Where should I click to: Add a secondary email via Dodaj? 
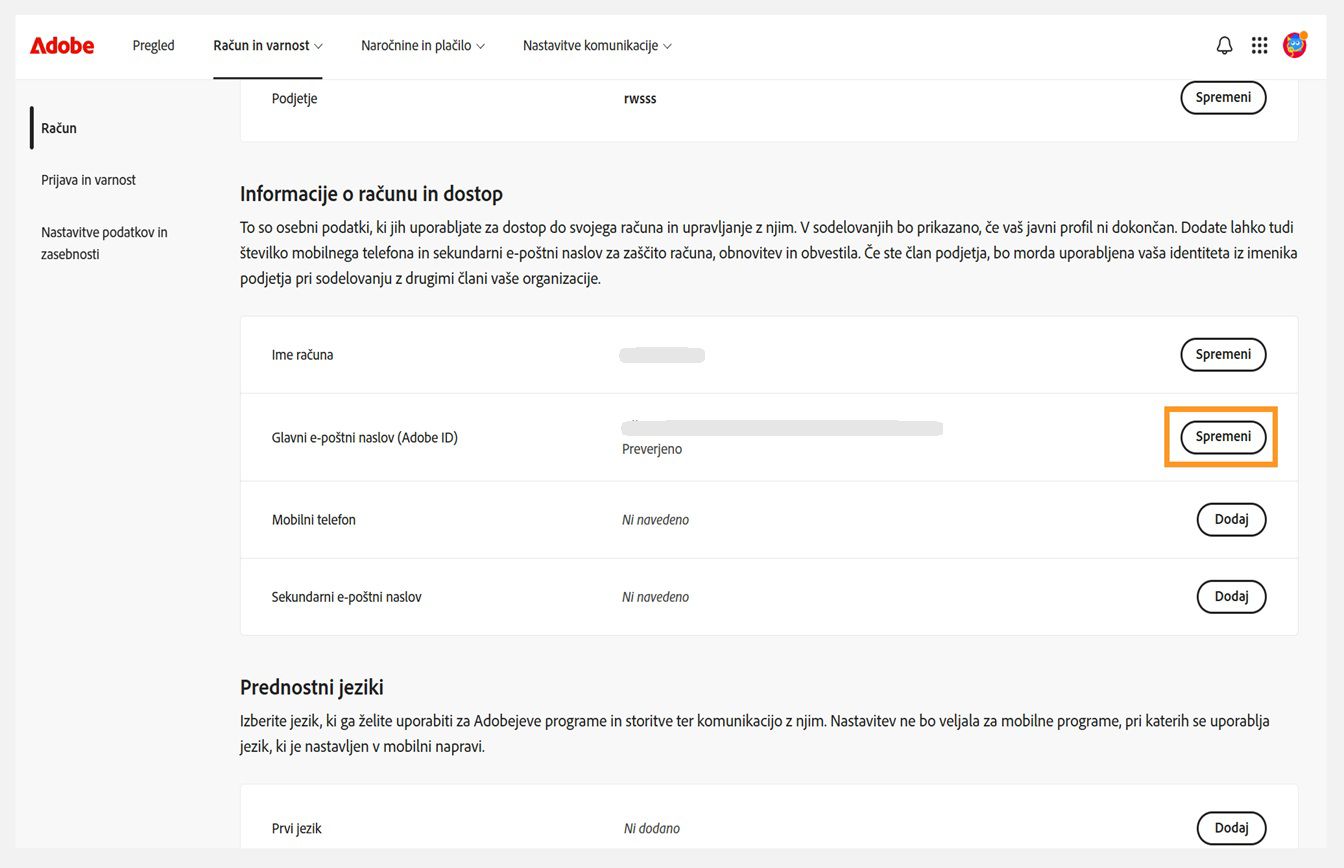tap(1231, 596)
